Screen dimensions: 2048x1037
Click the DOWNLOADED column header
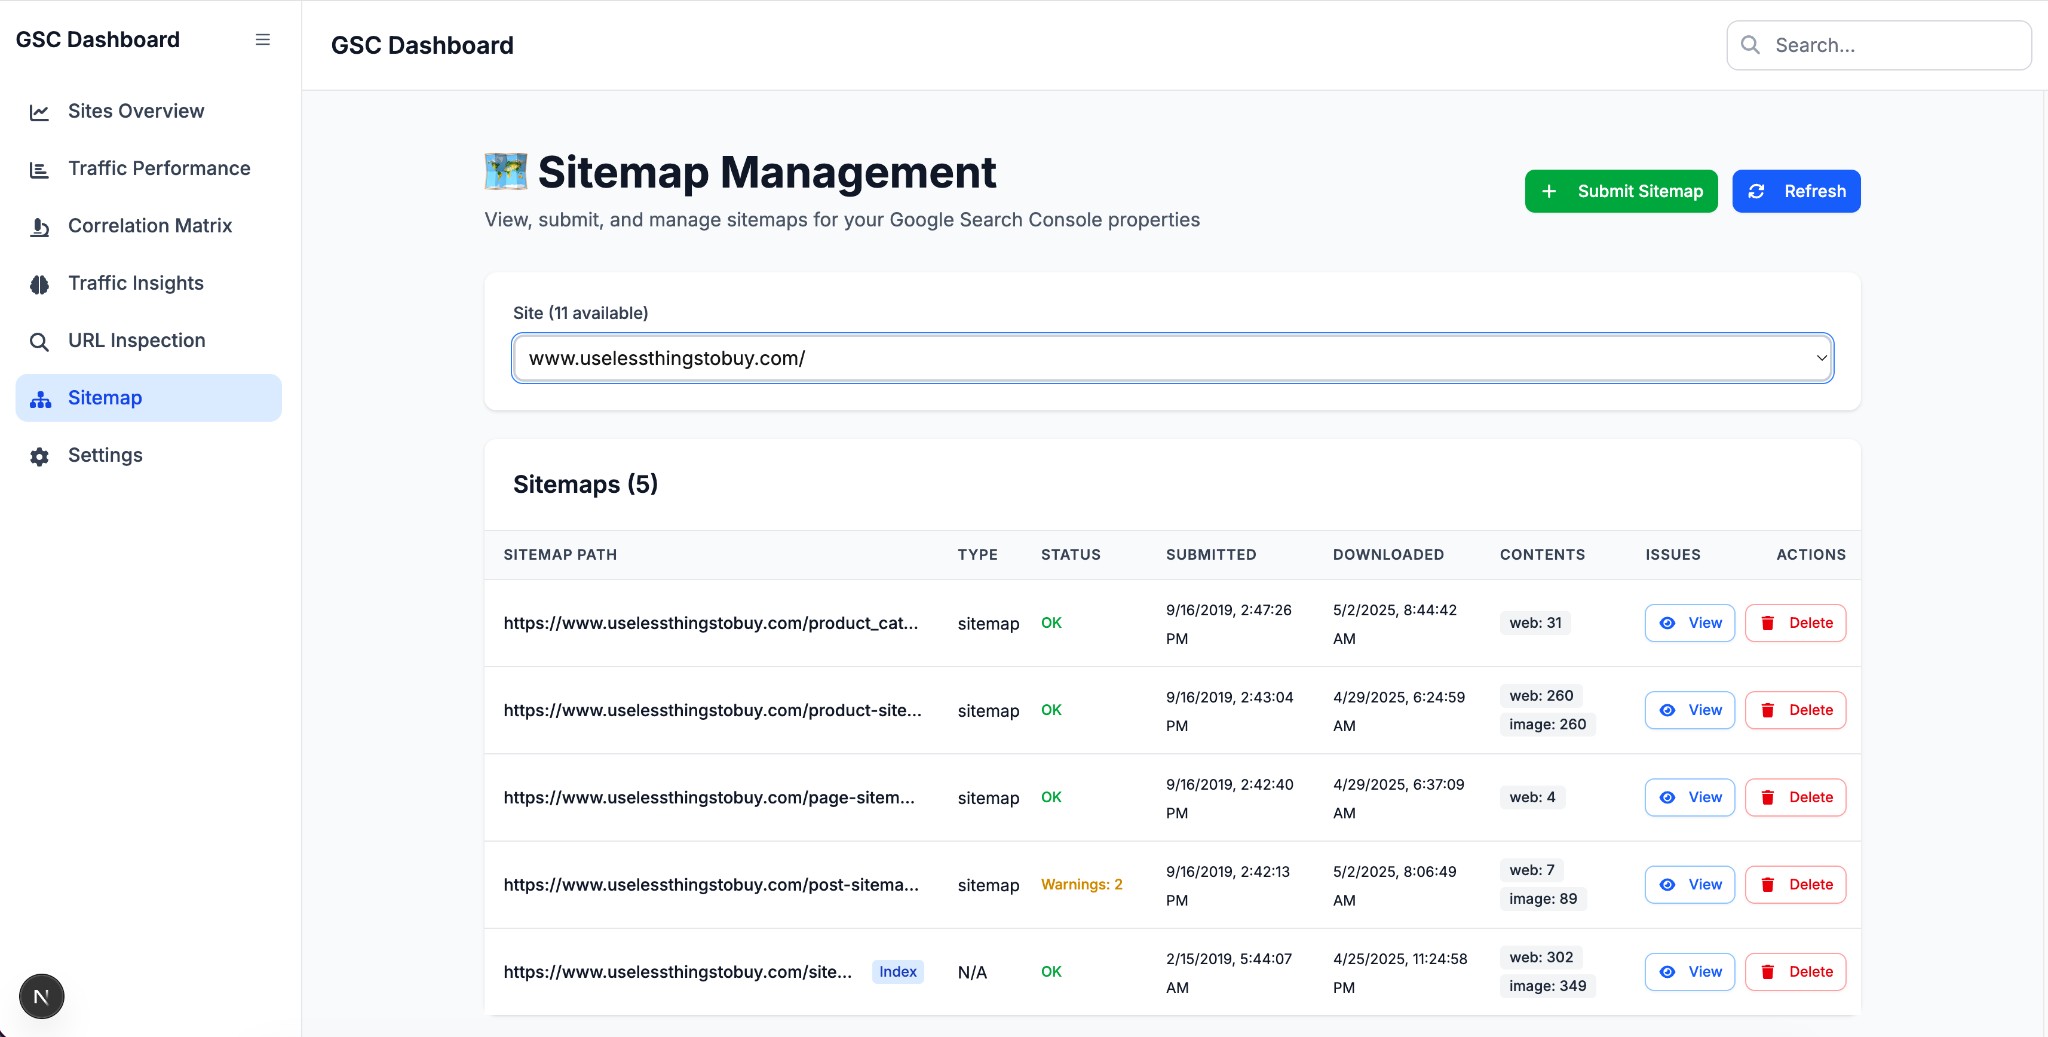point(1388,555)
